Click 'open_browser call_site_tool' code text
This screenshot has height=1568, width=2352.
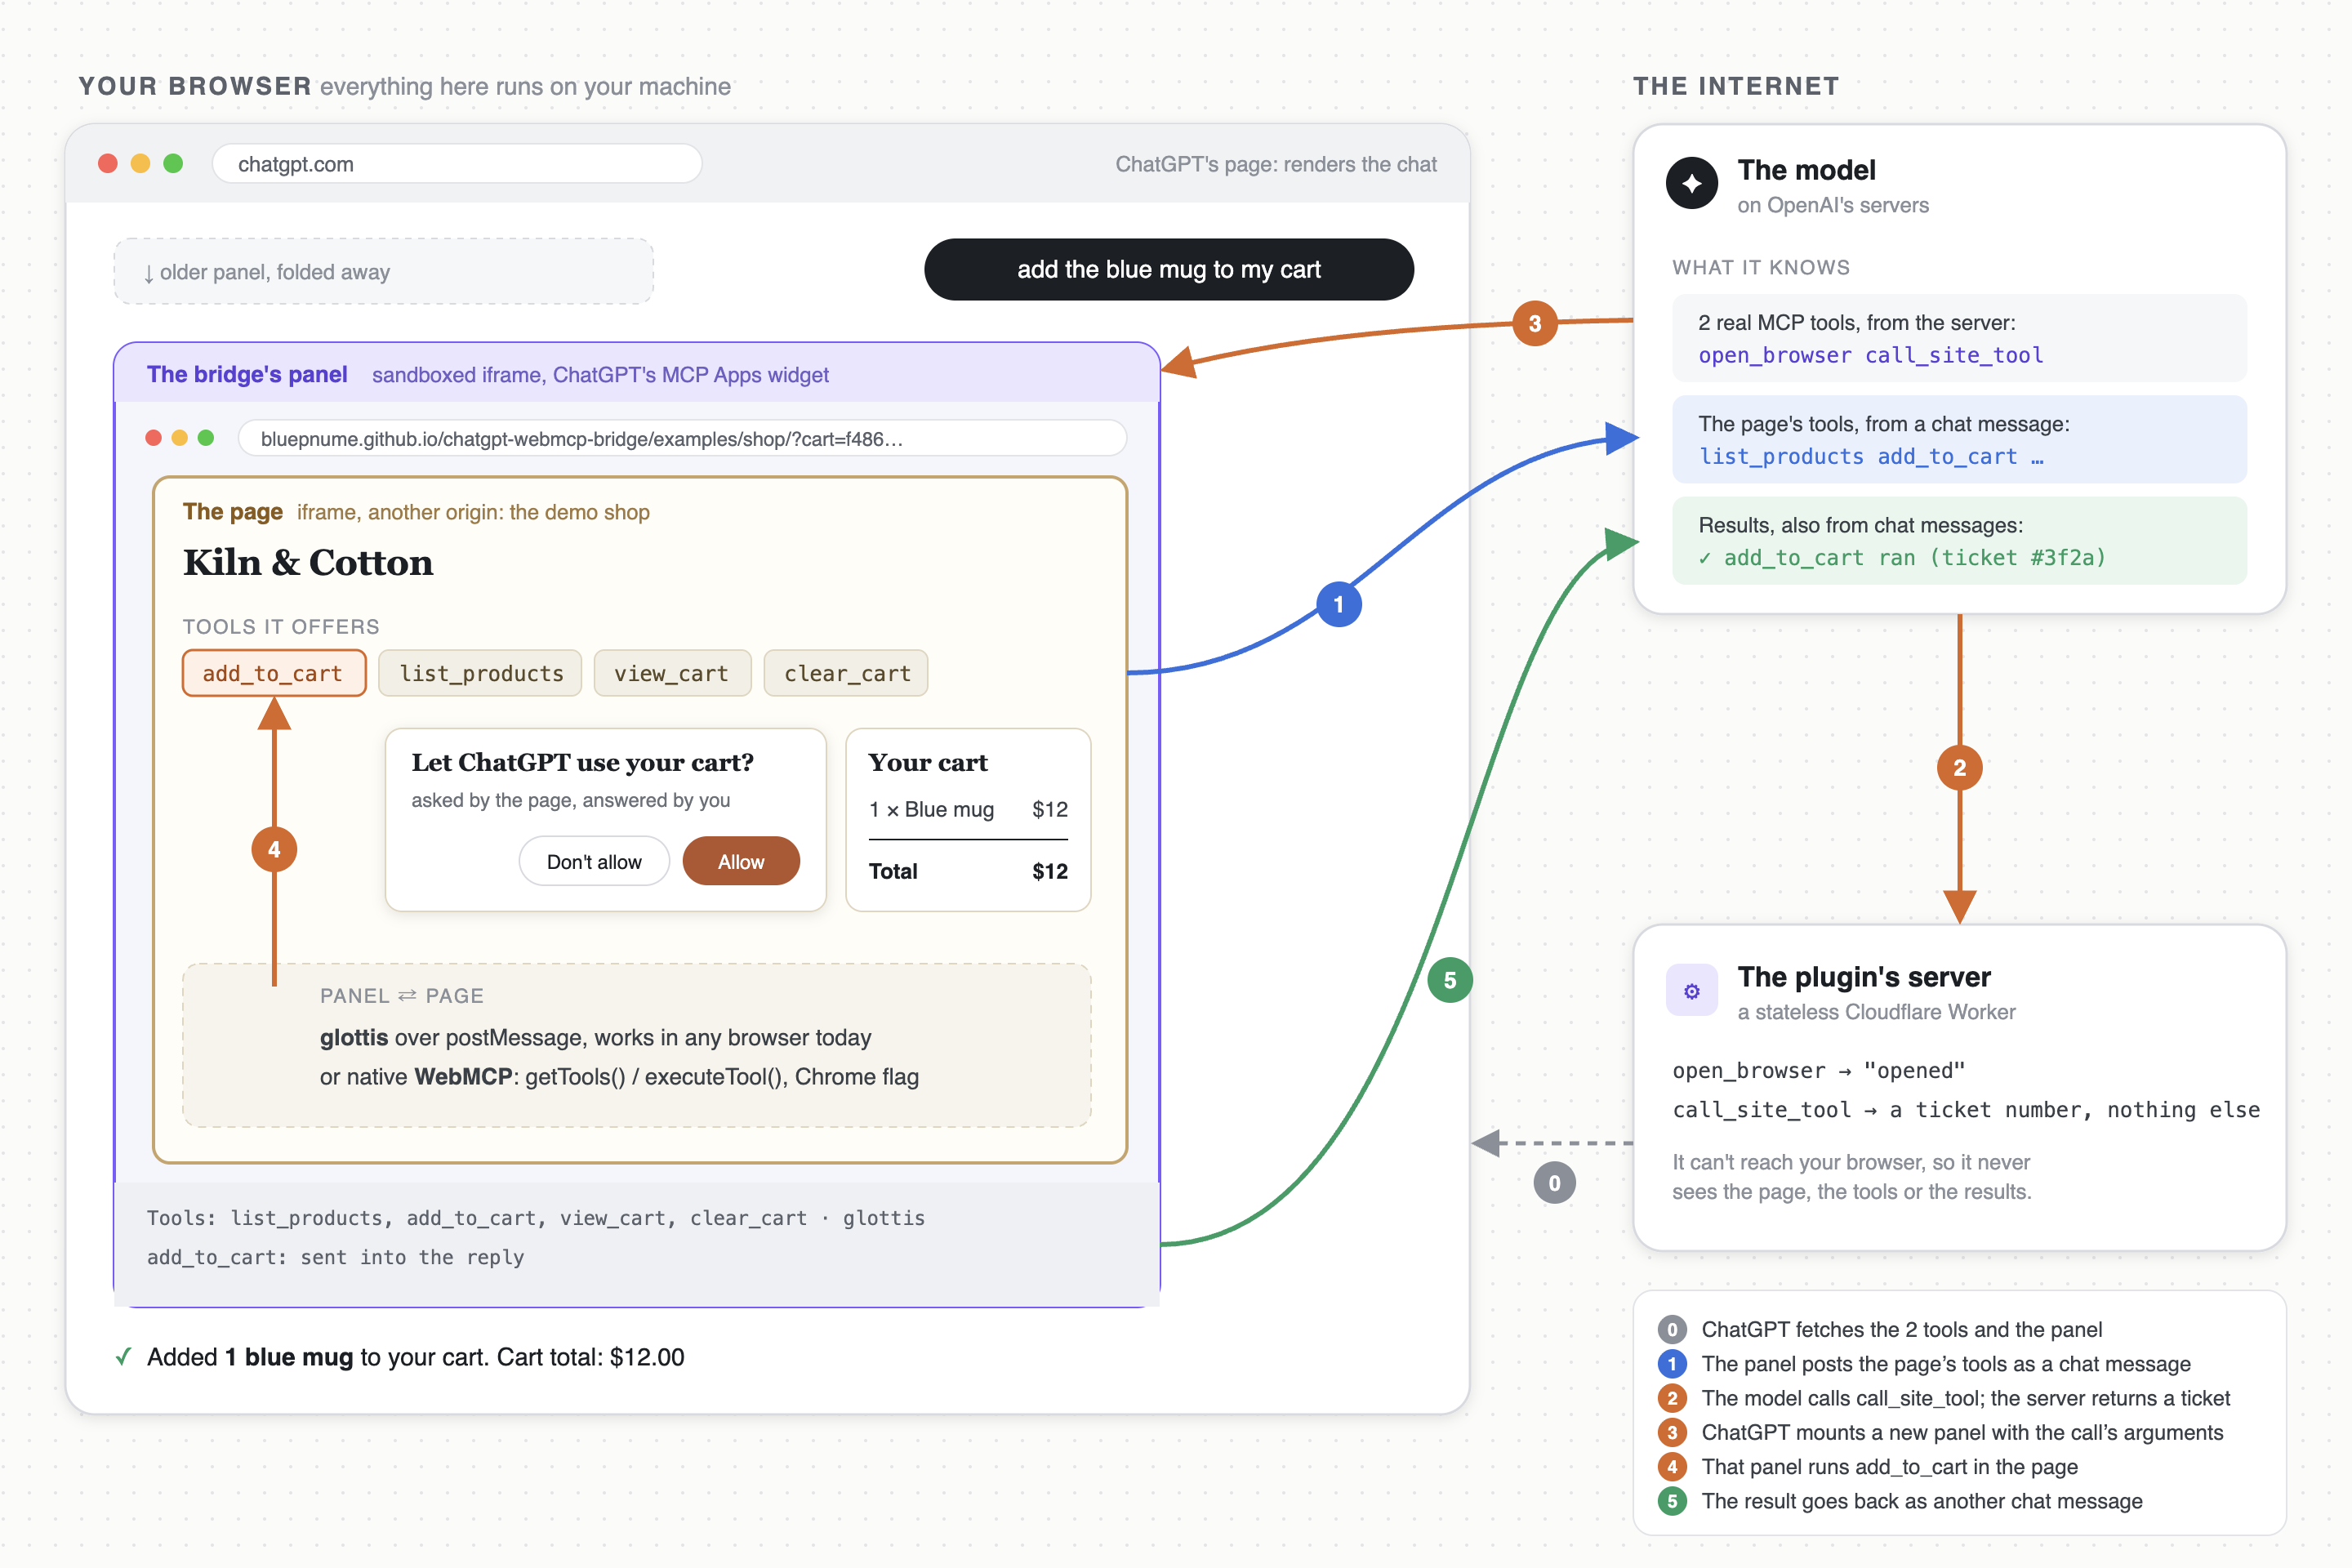tap(1870, 355)
